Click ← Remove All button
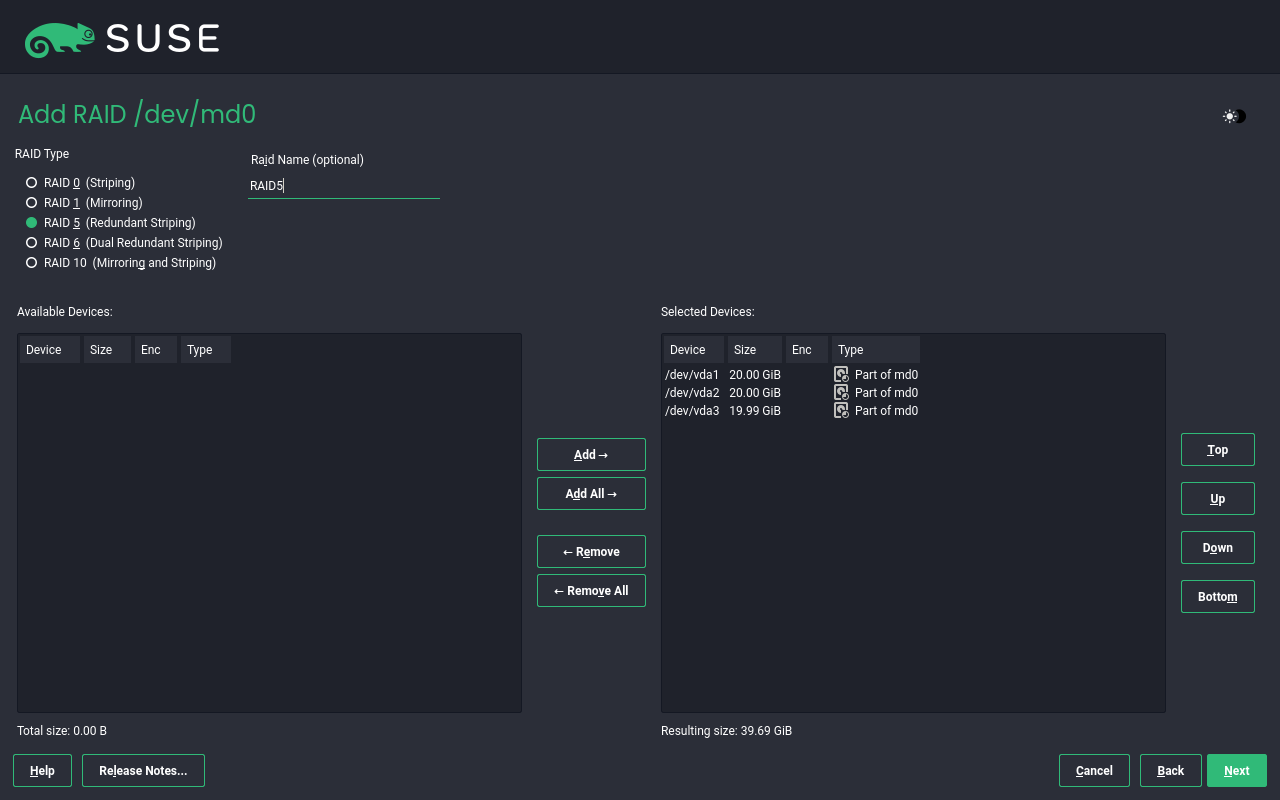The width and height of the screenshot is (1280, 800). tap(591, 591)
